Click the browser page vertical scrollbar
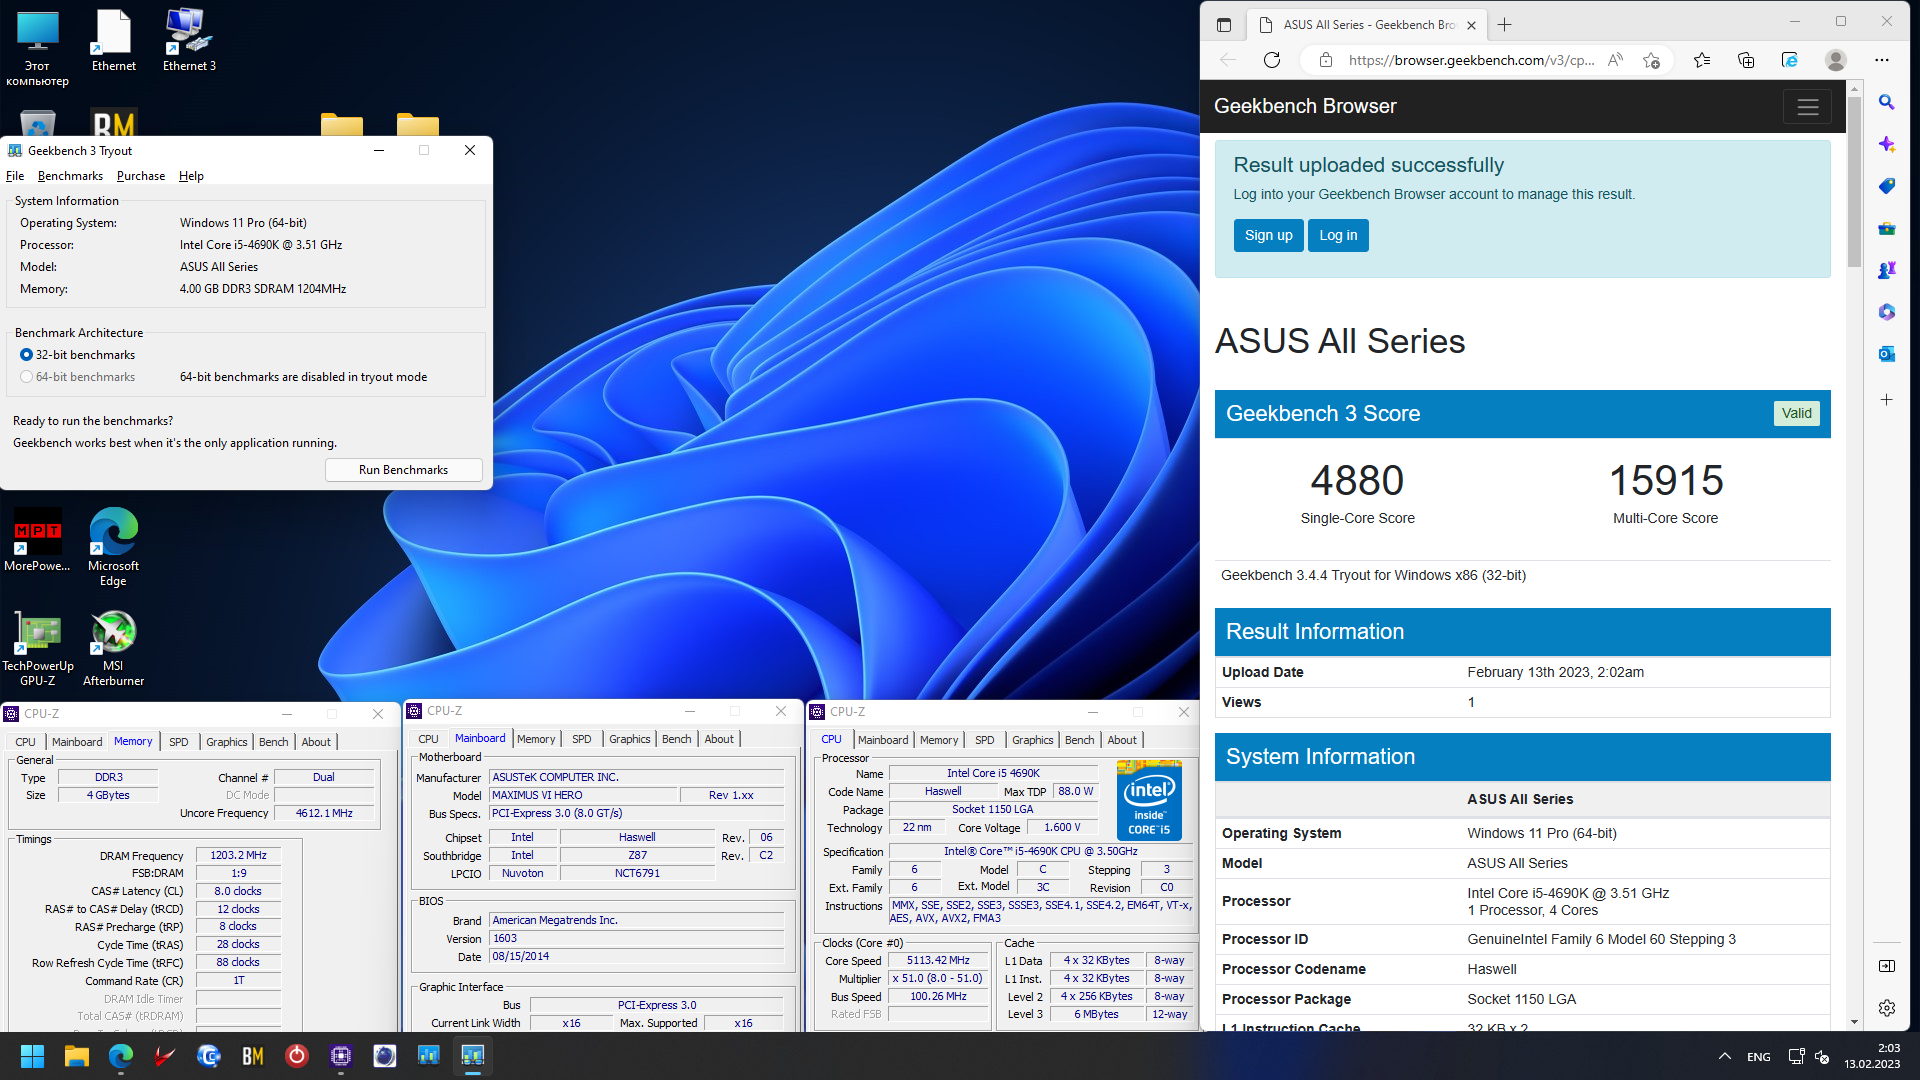Image resolution: width=1920 pixels, height=1080 pixels. pyautogui.click(x=1855, y=180)
